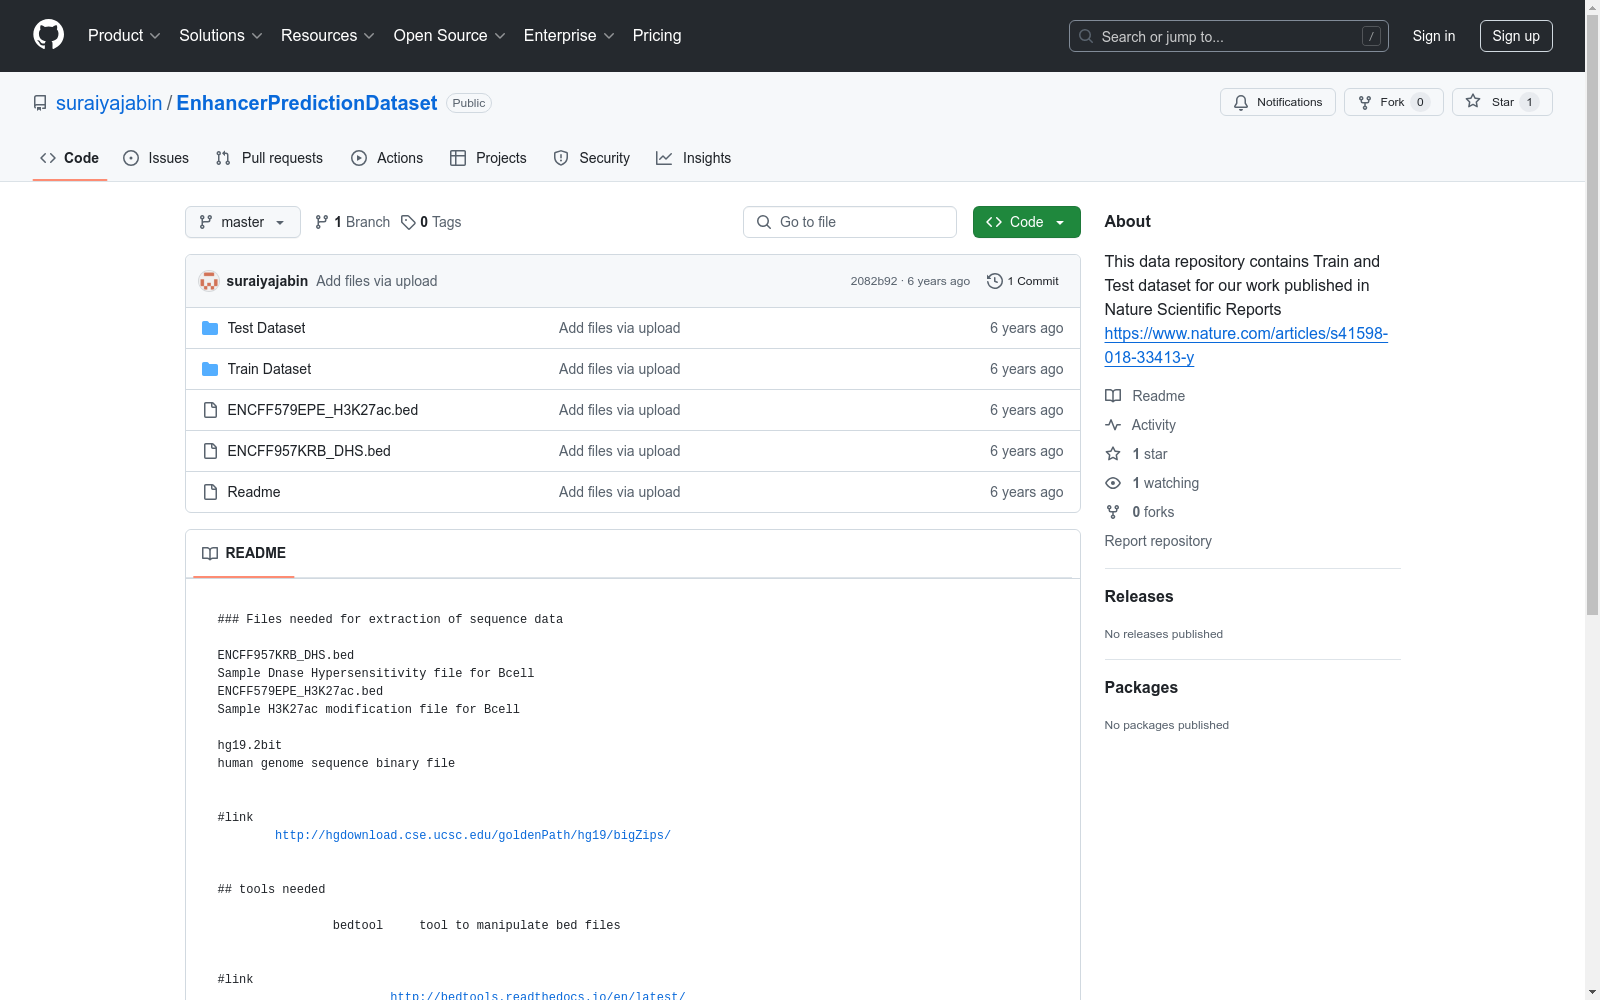Open the master branch selector
Viewport: 1600px width, 1000px height.
tap(243, 222)
